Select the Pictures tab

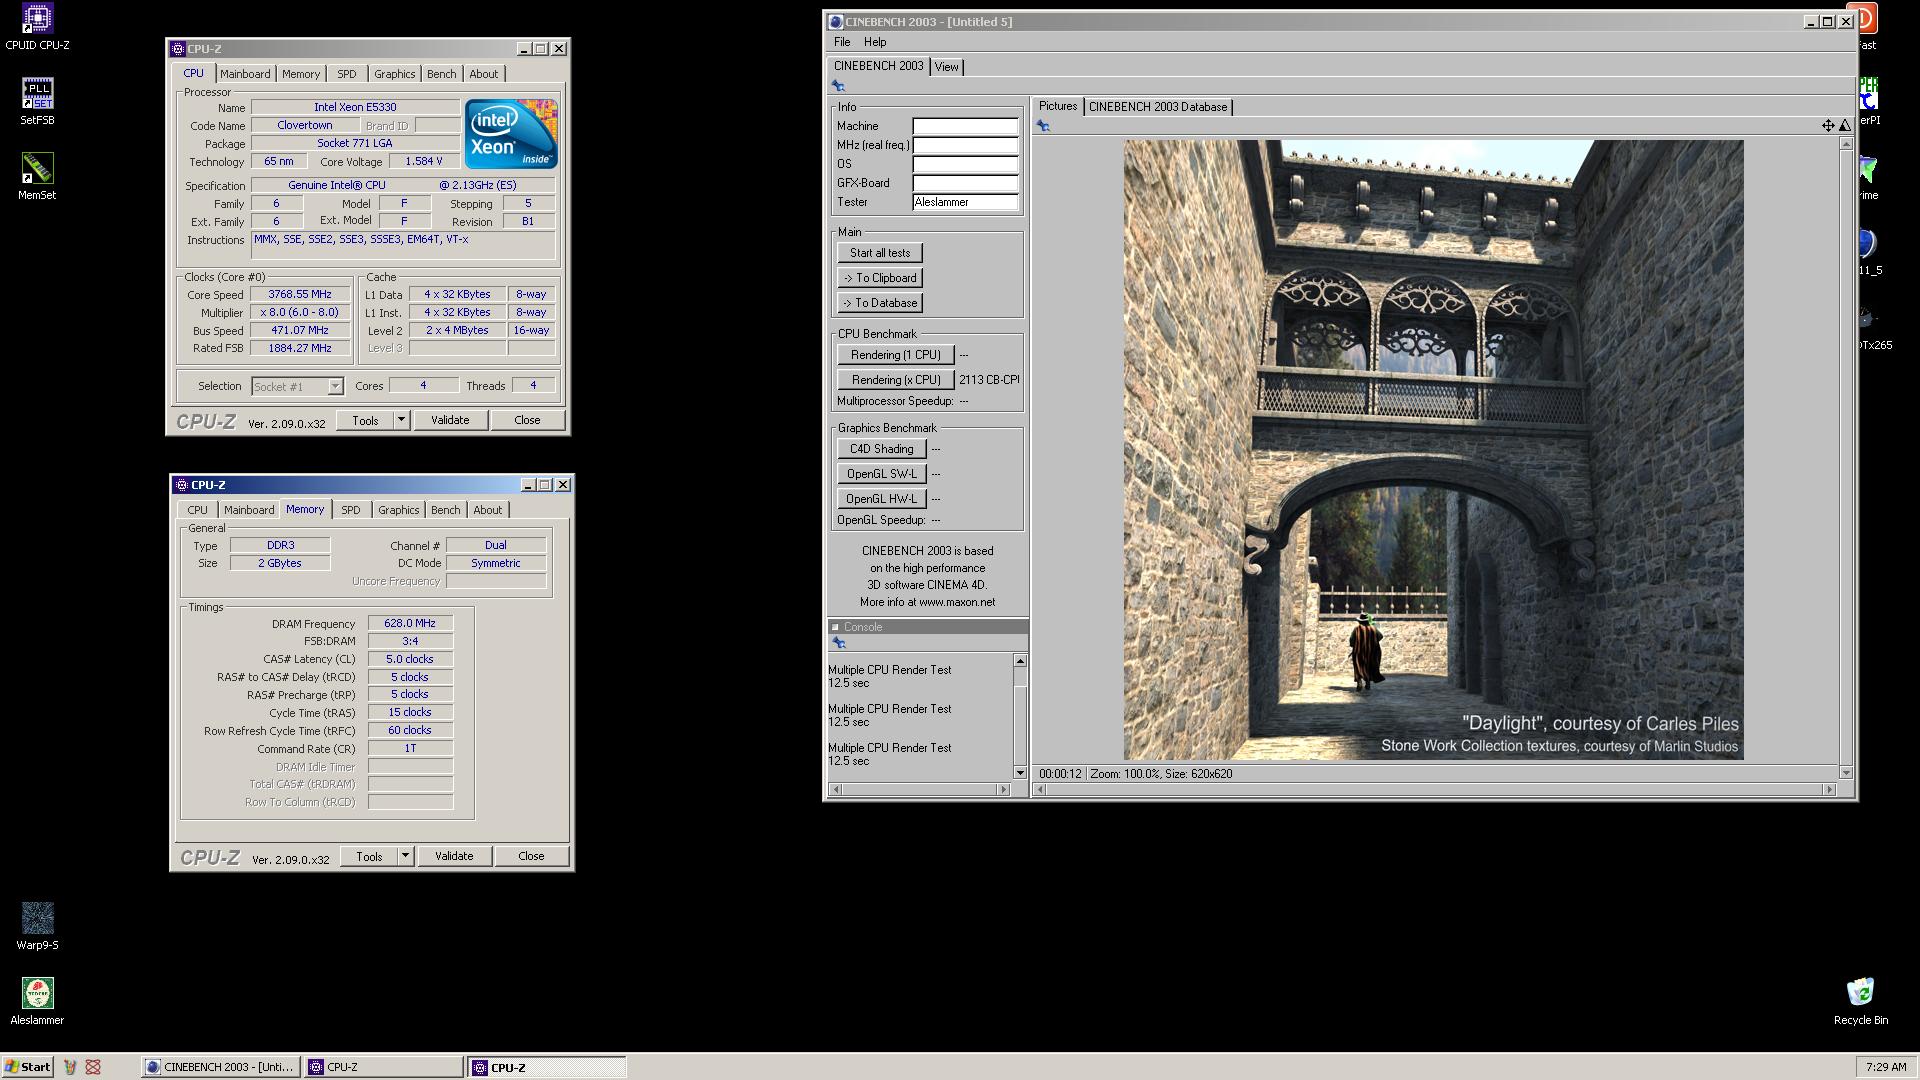tap(1057, 106)
